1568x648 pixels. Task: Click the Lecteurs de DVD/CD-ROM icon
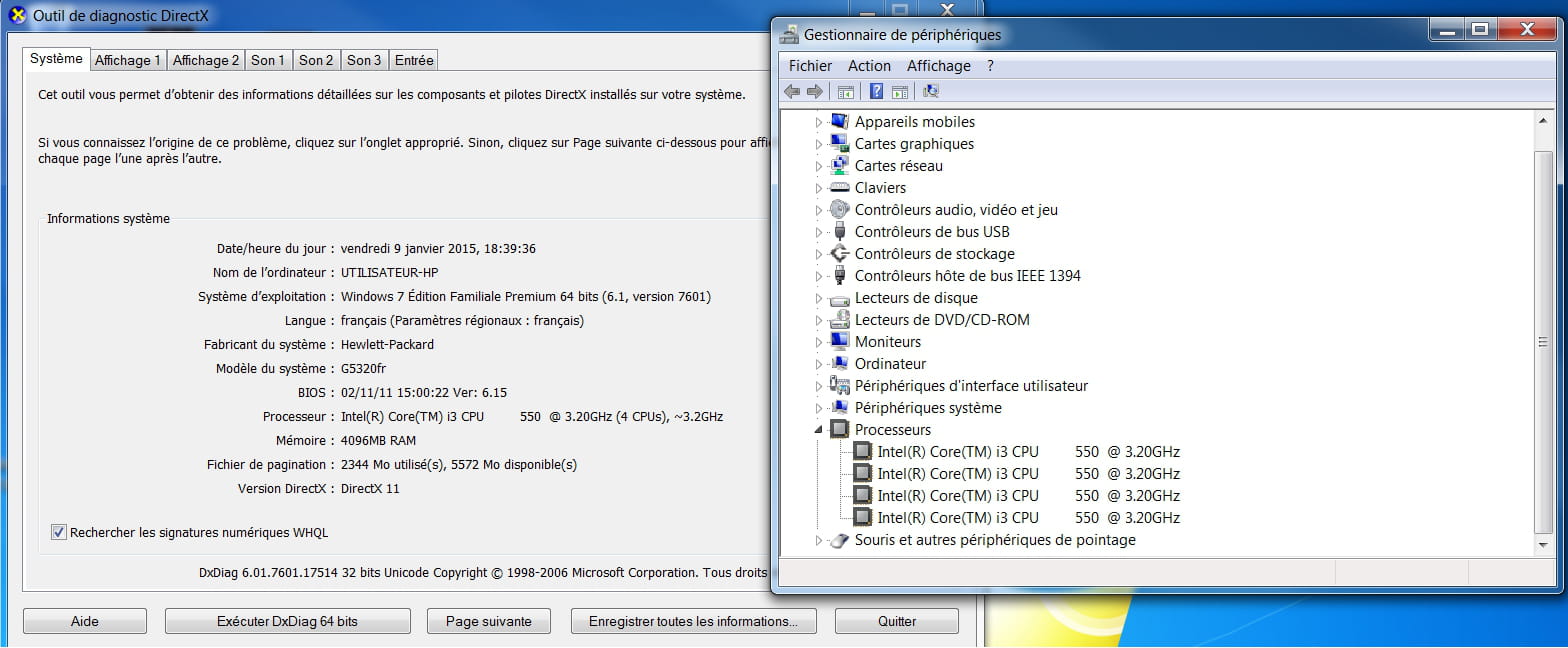click(840, 320)
